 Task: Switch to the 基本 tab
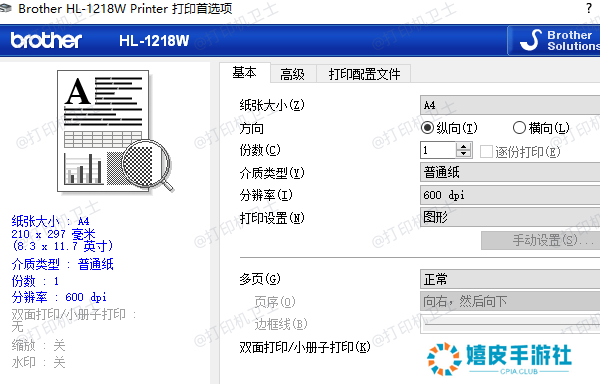[x=245, y=72]
